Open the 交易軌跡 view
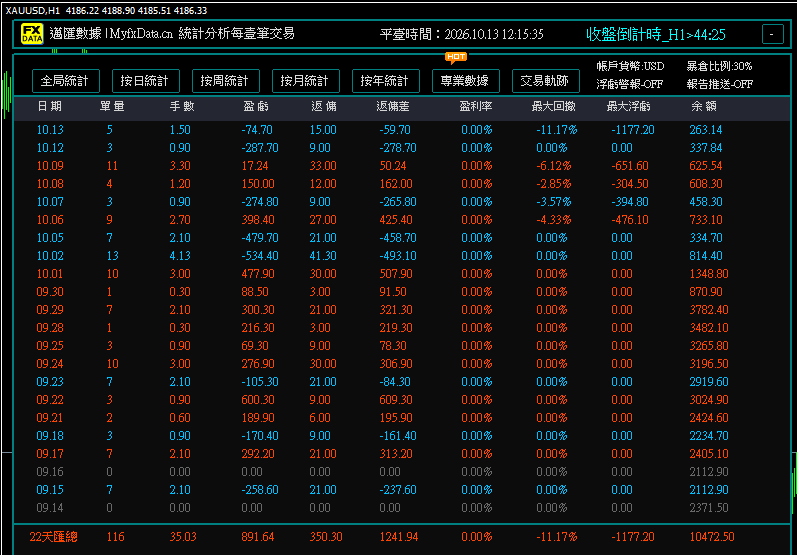The image size is (797, 555). pyautogui.click(x=546, y=81)
